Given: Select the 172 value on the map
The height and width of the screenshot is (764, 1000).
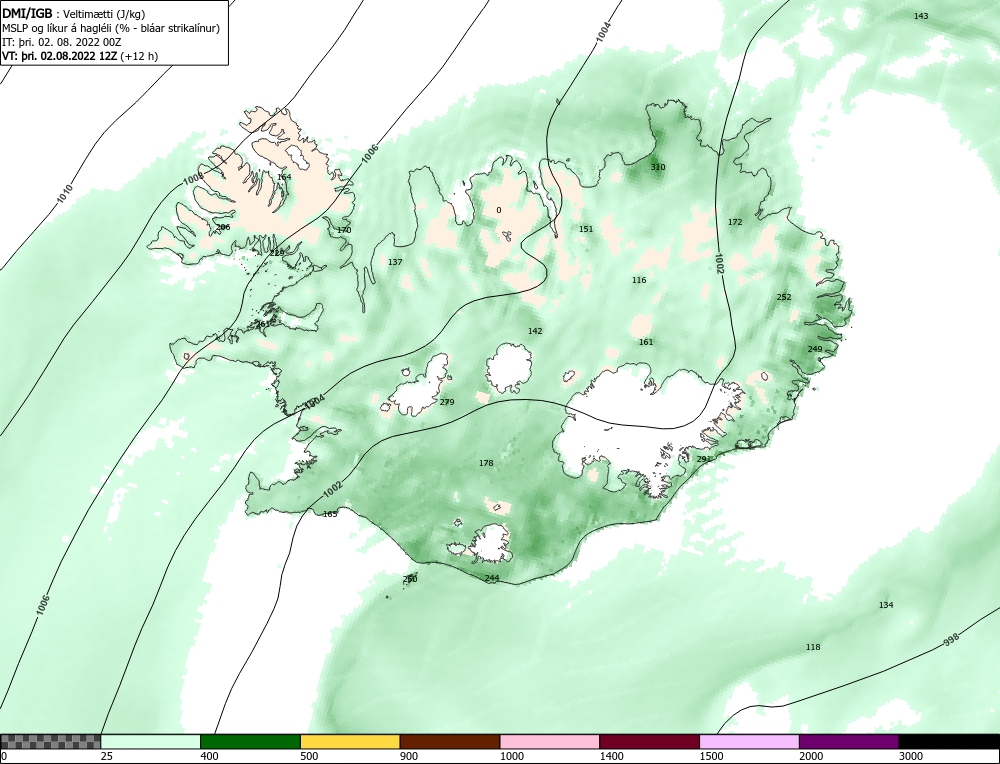Looking at the screenshot, I should [735, 222].
